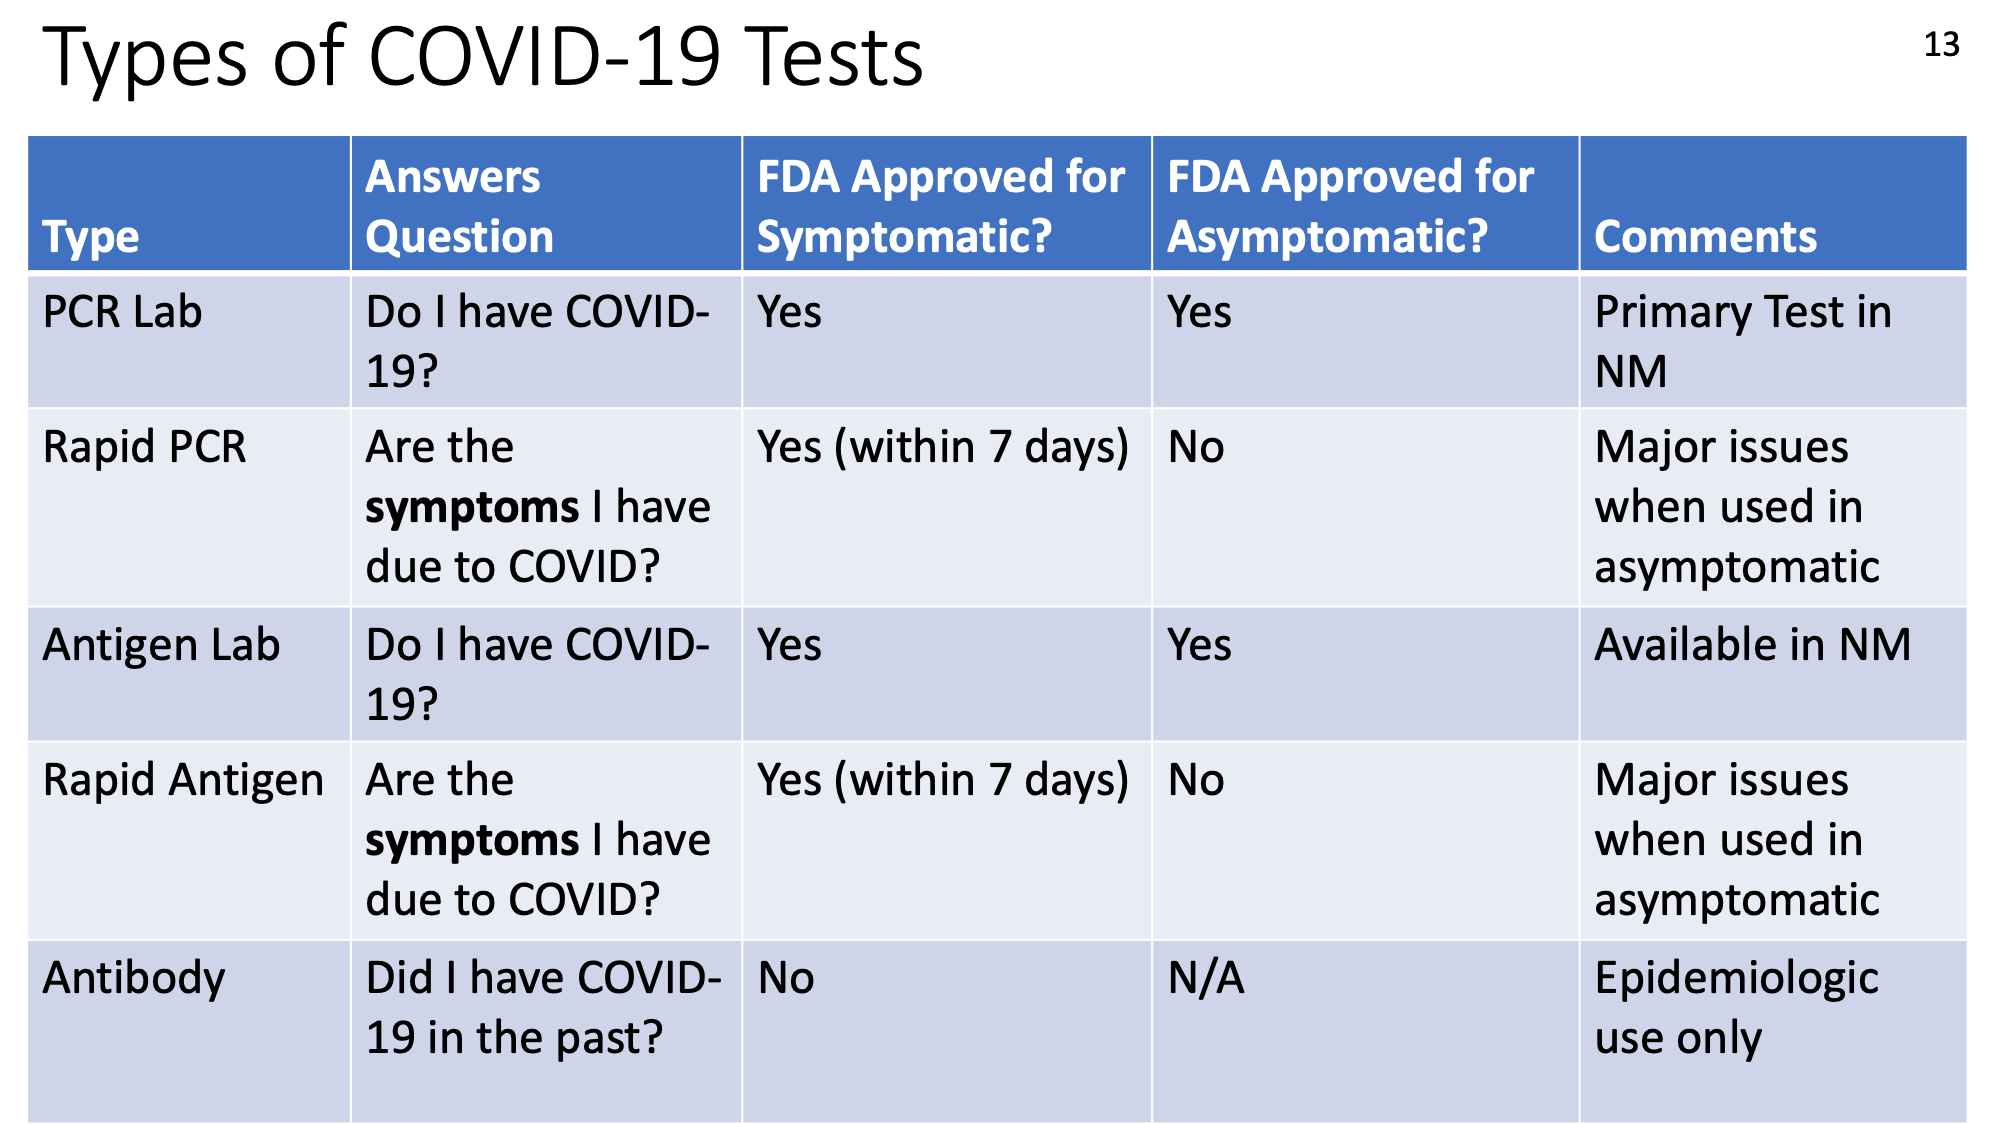Click the 'FDA Approved for Asymptomatic?' header
The width and height of the screenshot is (1998, 1124).
(1366, 204)
